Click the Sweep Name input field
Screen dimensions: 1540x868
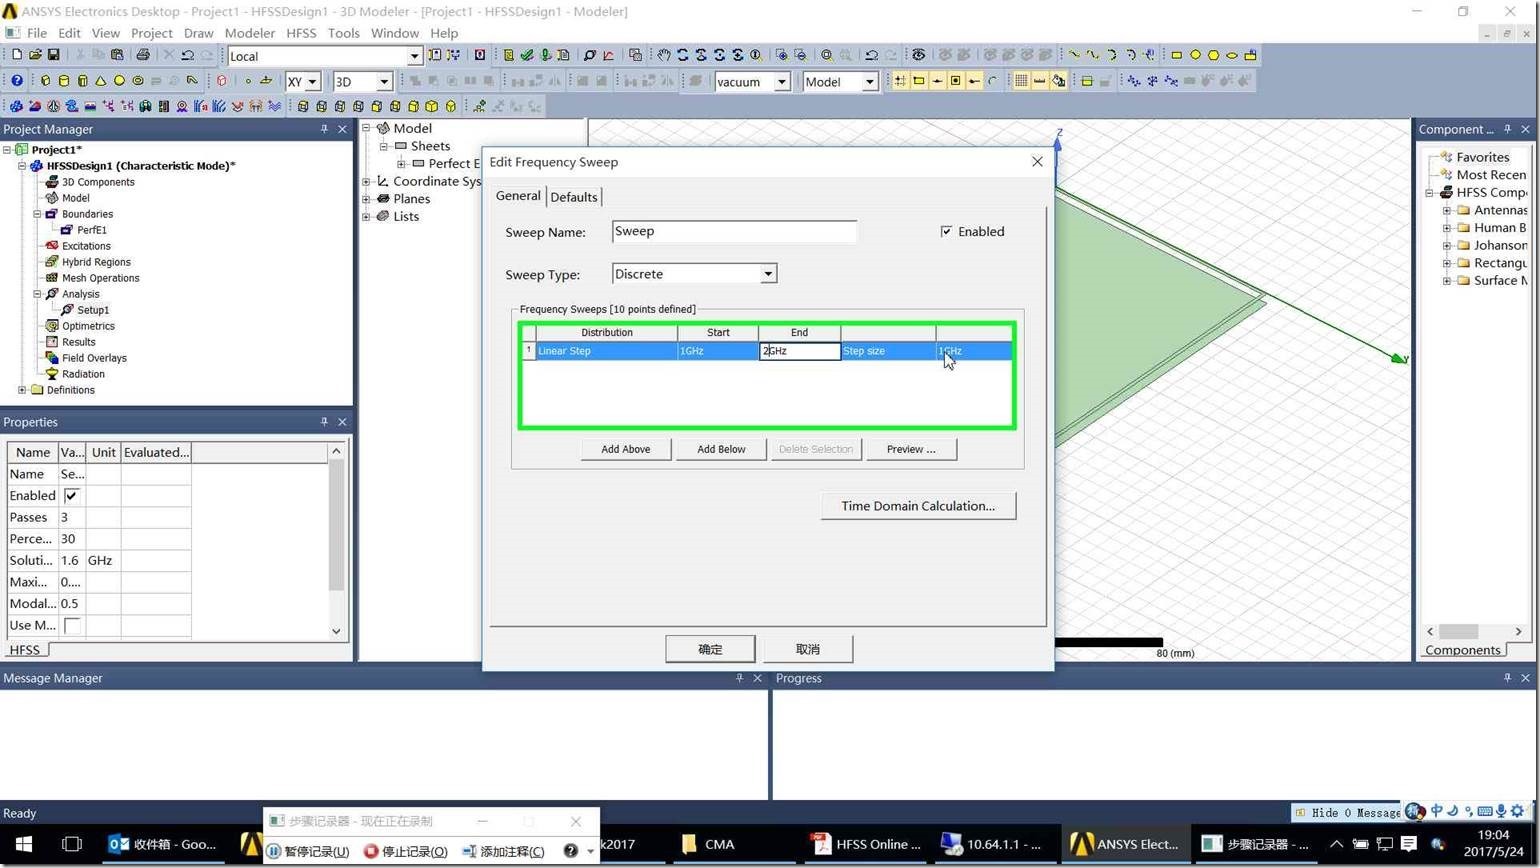(x=734, y=232)
